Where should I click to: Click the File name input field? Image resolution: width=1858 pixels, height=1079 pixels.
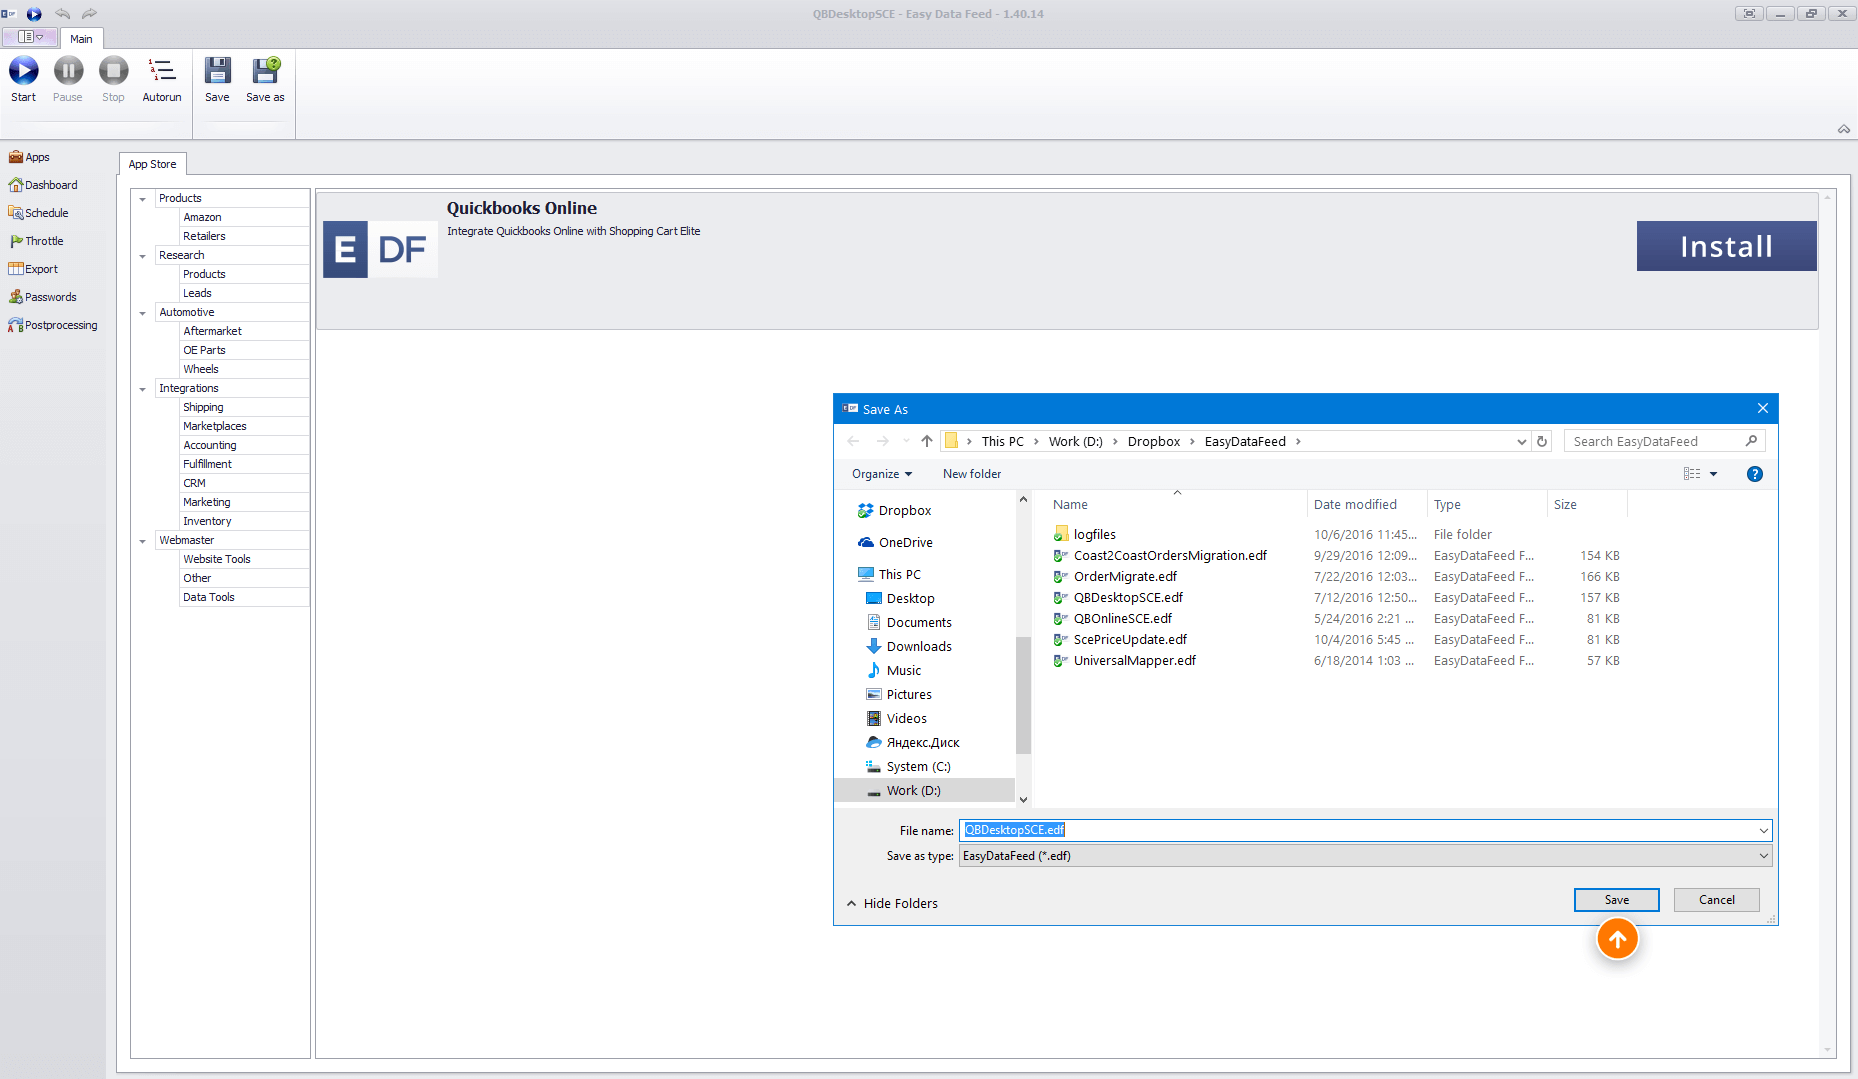click(1357, 830)
